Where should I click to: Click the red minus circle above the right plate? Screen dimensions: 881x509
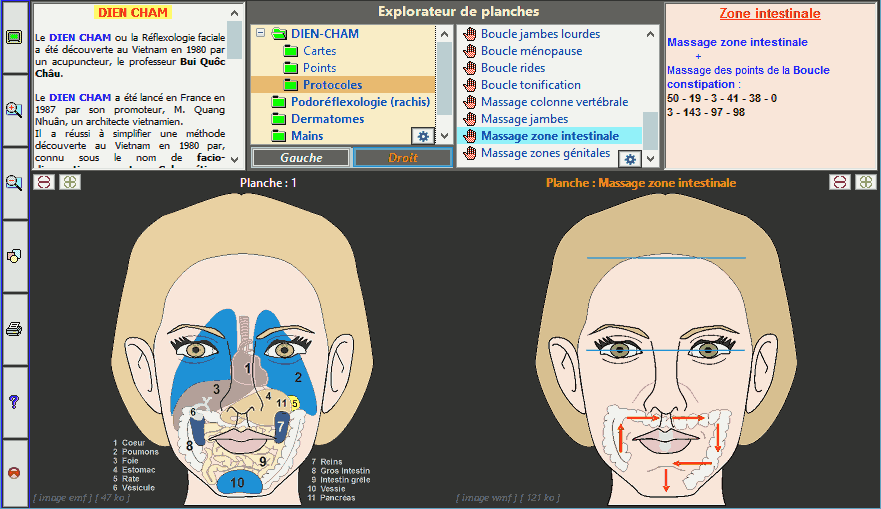click(839, 182)
